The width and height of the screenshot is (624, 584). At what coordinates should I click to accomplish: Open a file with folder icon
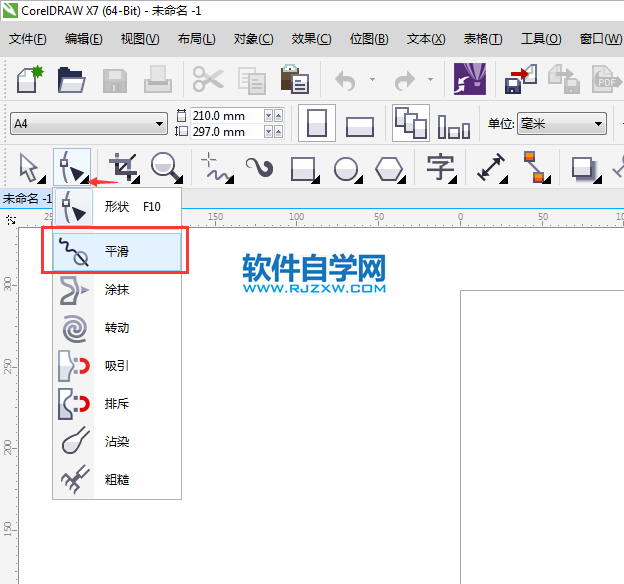tap(71, 80)
